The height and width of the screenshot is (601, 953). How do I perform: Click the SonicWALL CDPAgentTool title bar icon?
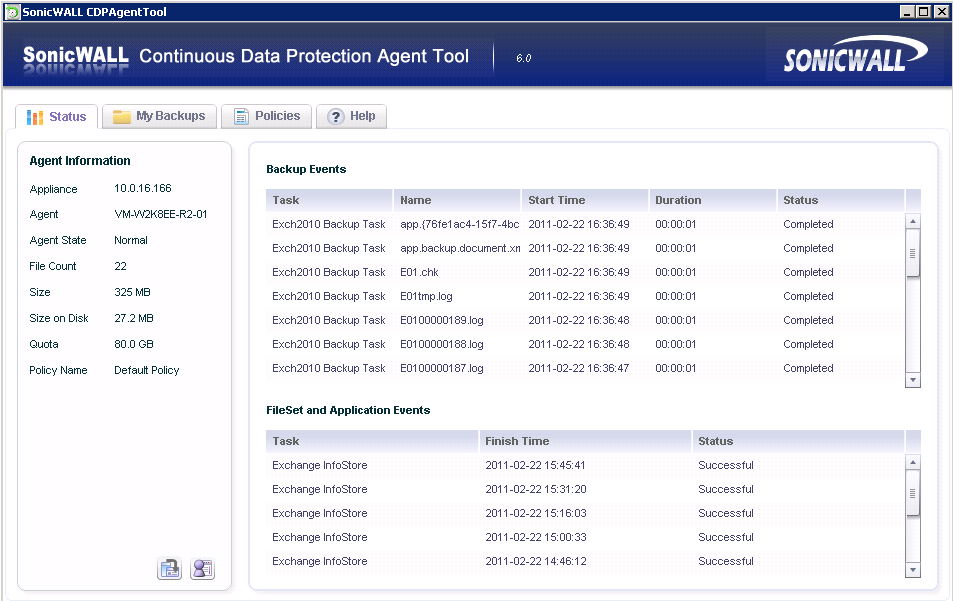coord(12,12)
